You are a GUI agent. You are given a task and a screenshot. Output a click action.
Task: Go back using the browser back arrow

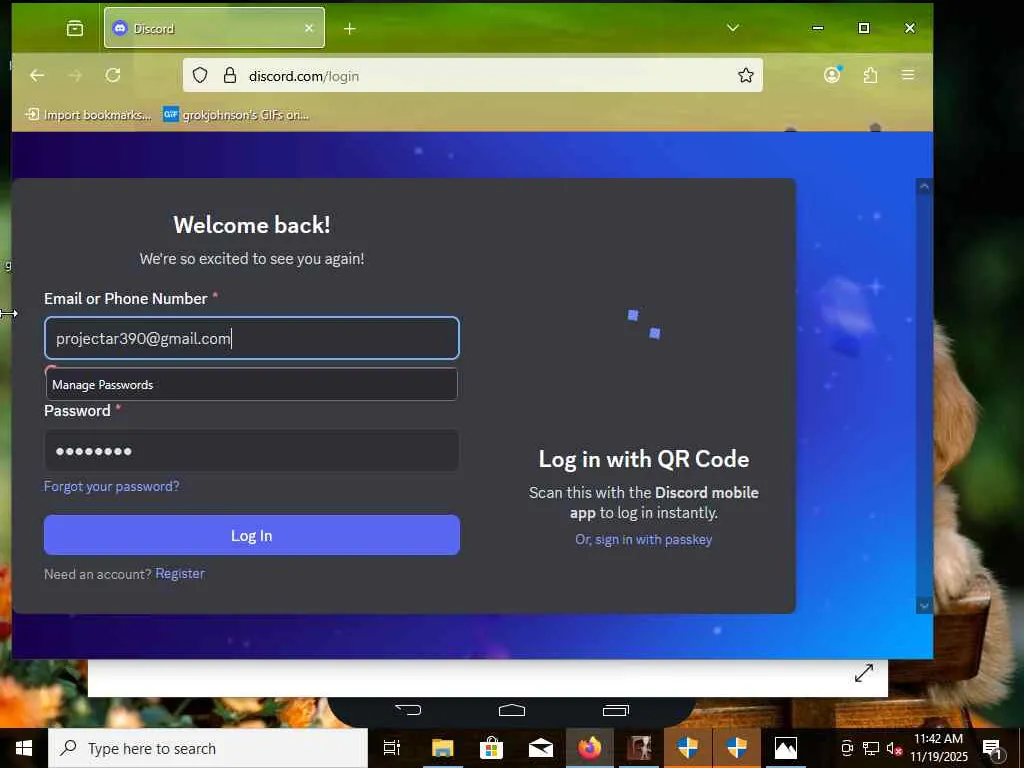(37, 76)
